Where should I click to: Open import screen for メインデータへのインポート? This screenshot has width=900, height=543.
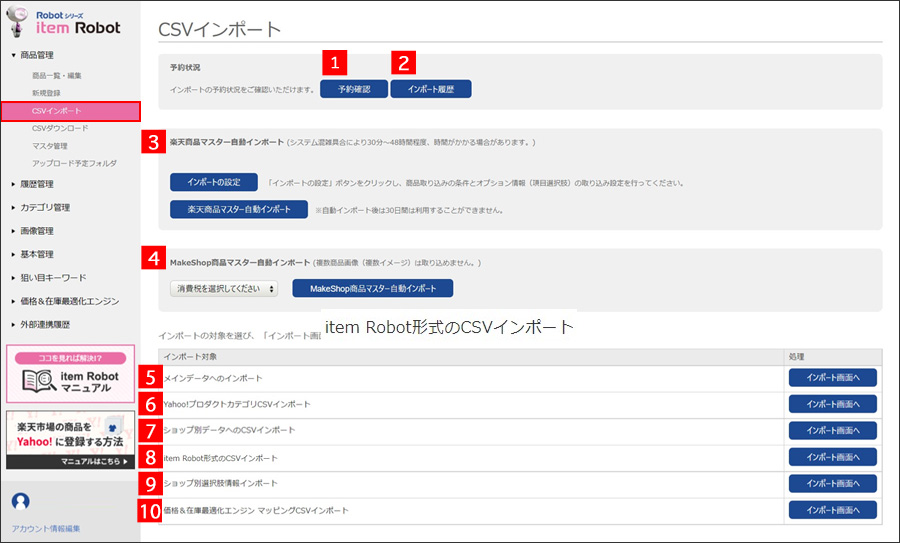coord(833,378)
